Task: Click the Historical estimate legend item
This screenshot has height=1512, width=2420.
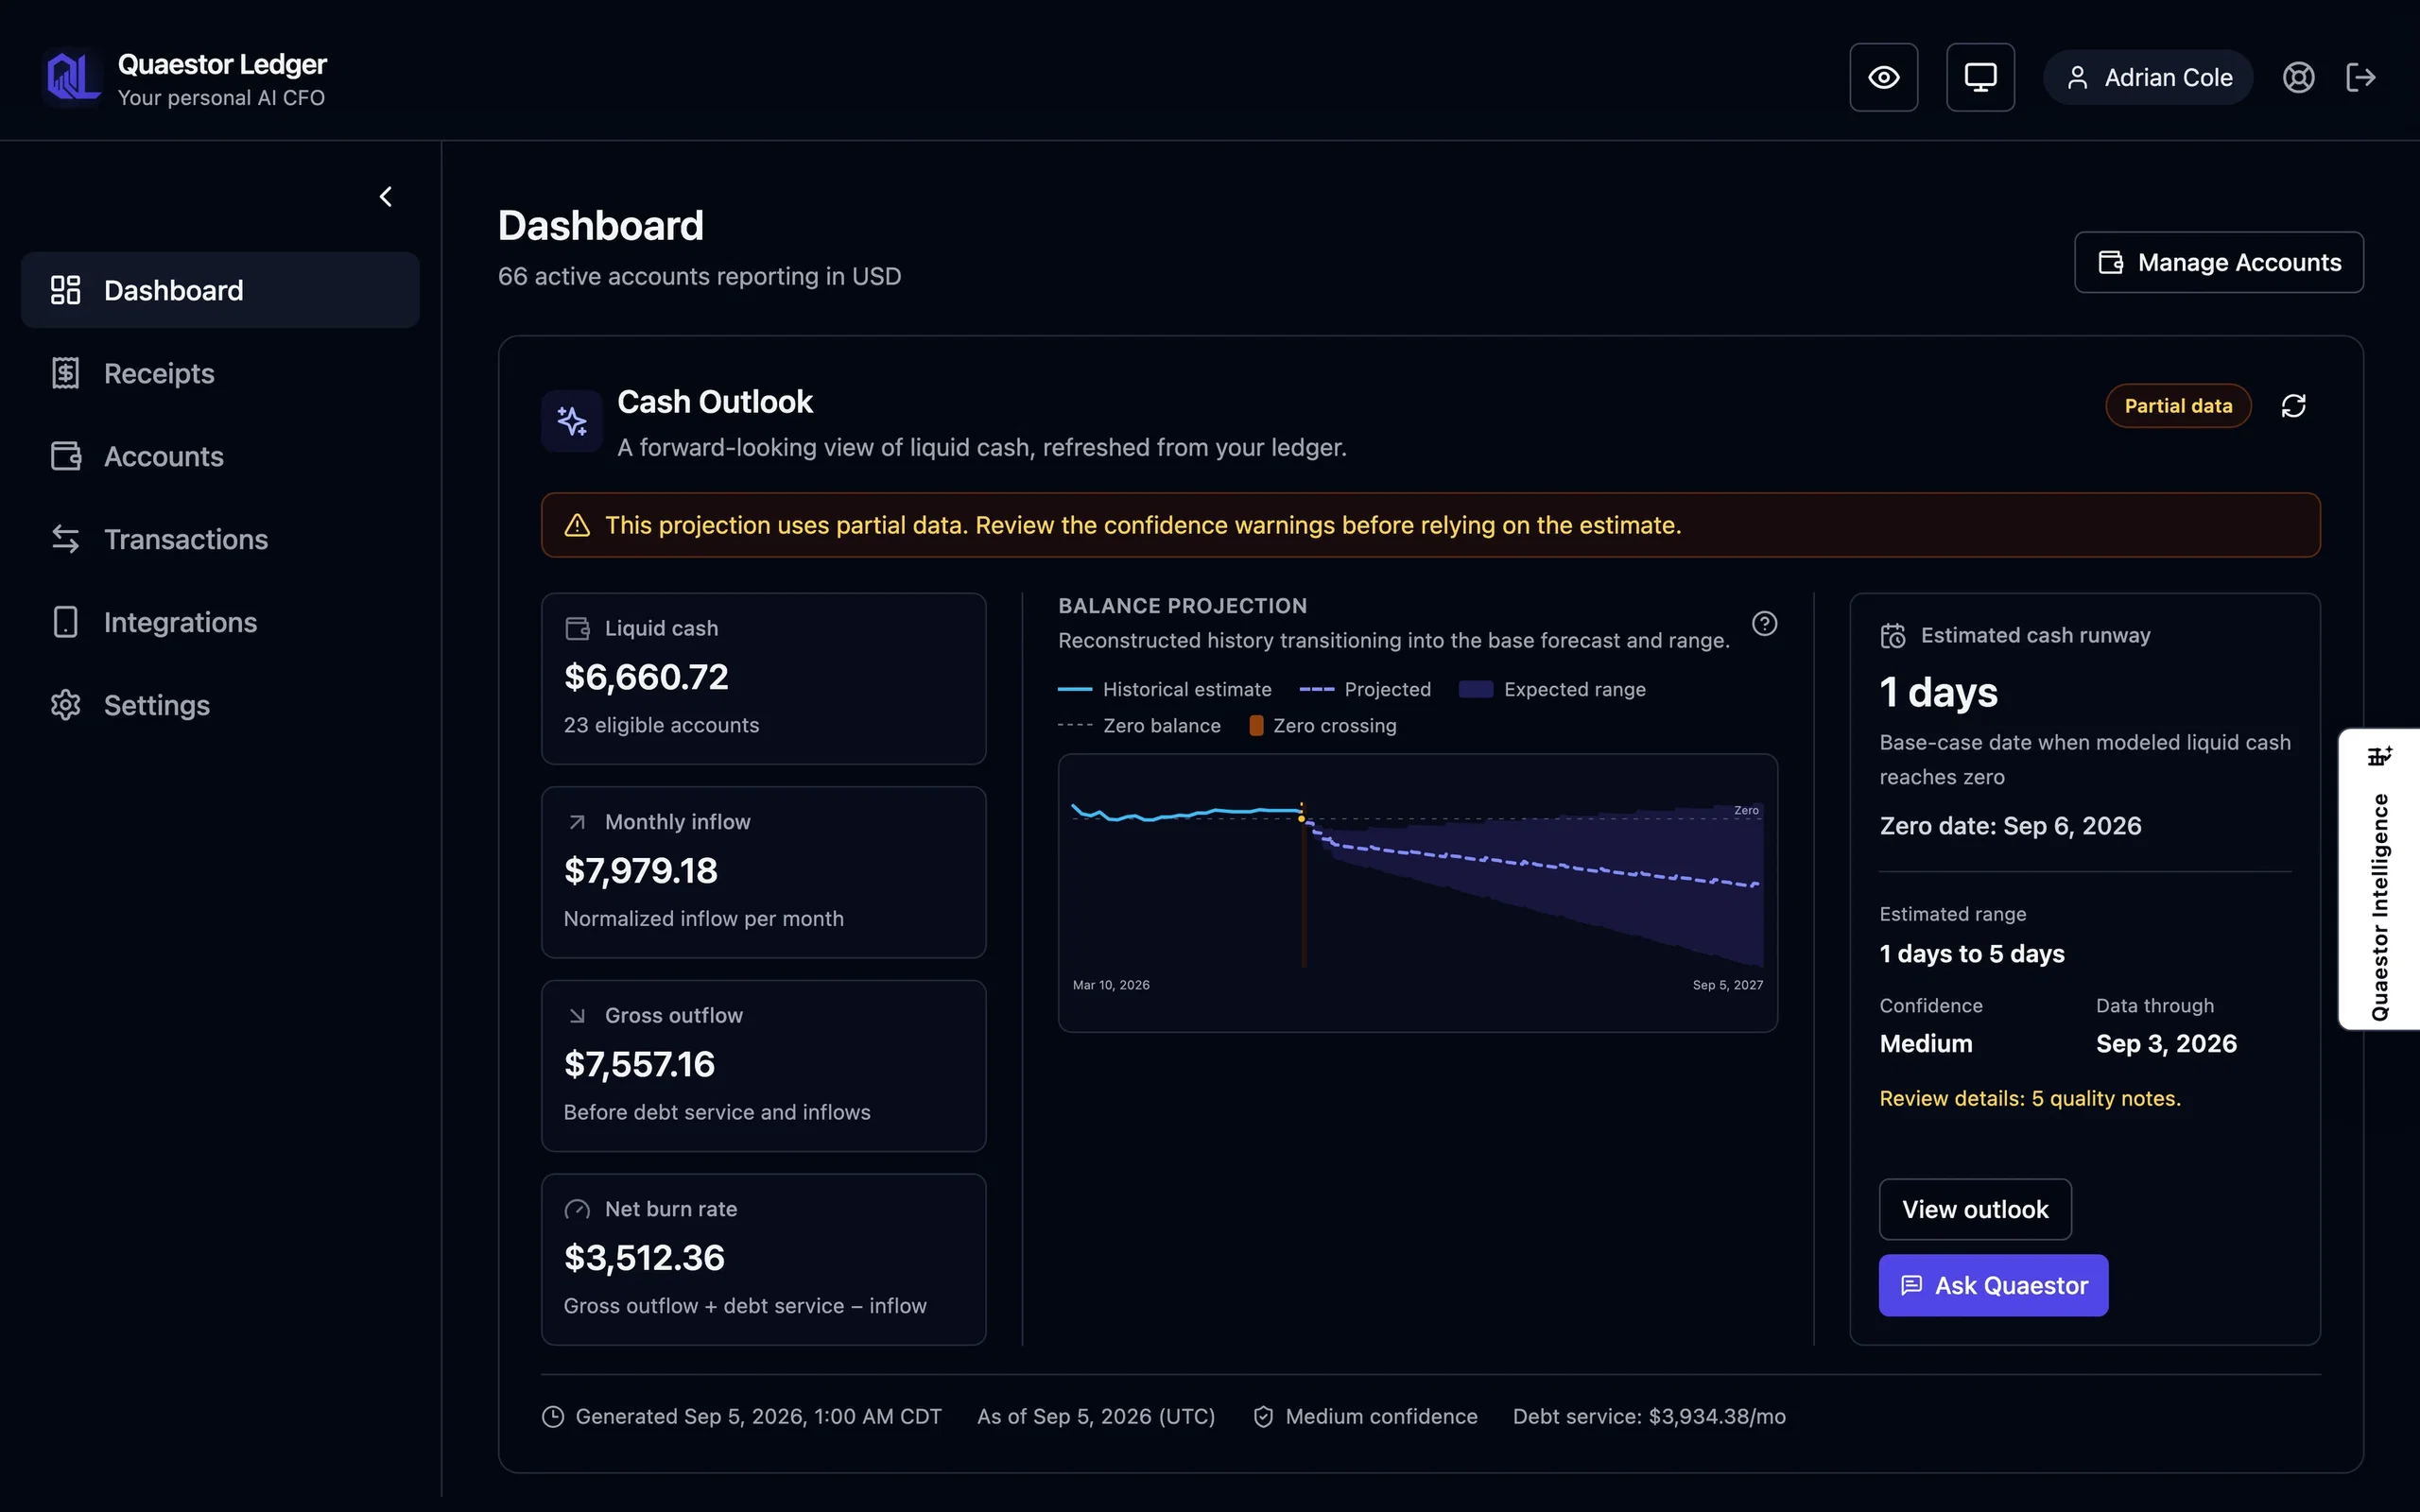Action: pyautogui.click(x=1165, y=689)
